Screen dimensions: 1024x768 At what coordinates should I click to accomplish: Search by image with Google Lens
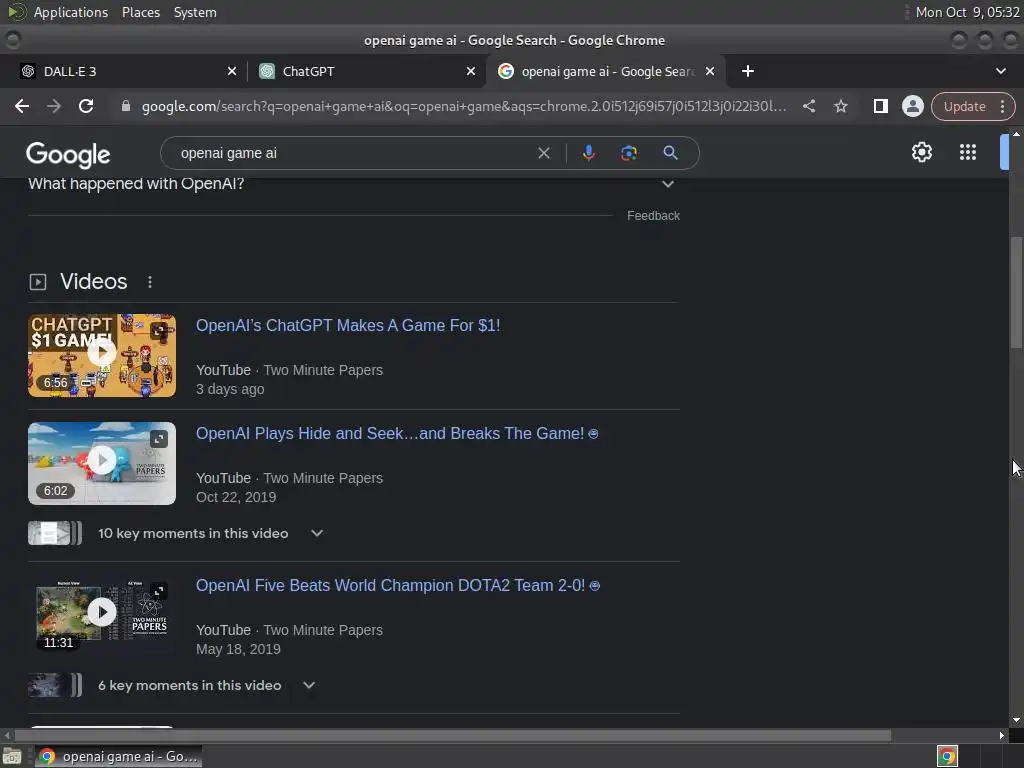tap(628, 153)
